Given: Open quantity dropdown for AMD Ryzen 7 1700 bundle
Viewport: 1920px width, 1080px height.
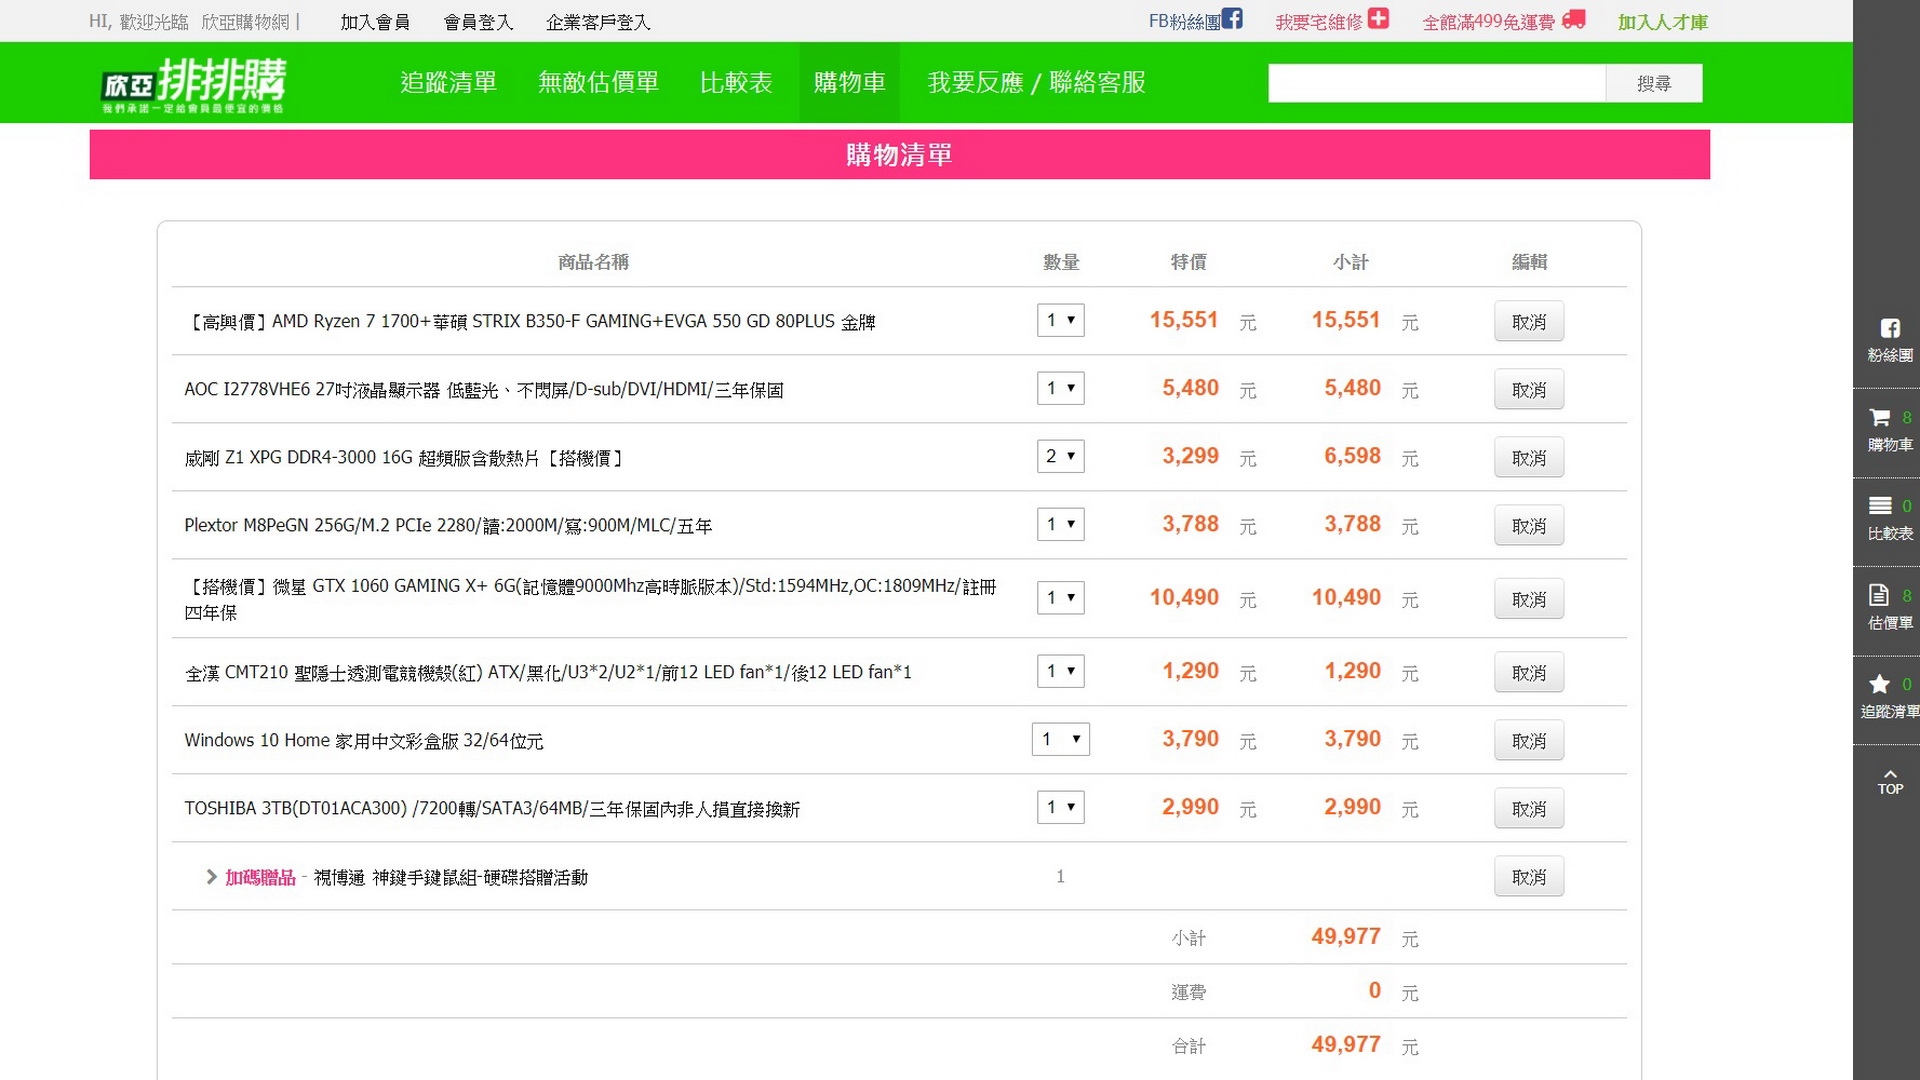Looking at the screenshot, I should click(x=1060, y=320).
